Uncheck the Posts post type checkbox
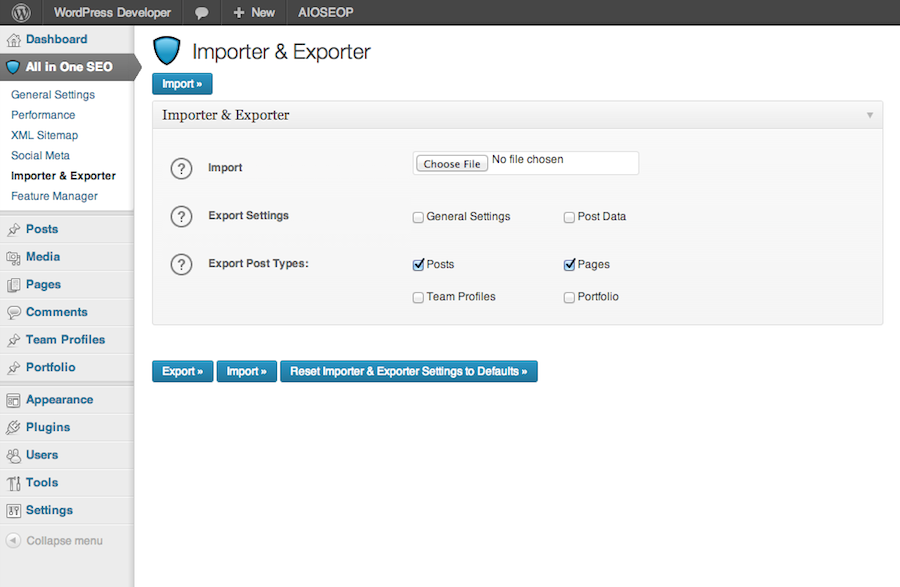This screenshot has width=900, height=587. coord(418,265)
